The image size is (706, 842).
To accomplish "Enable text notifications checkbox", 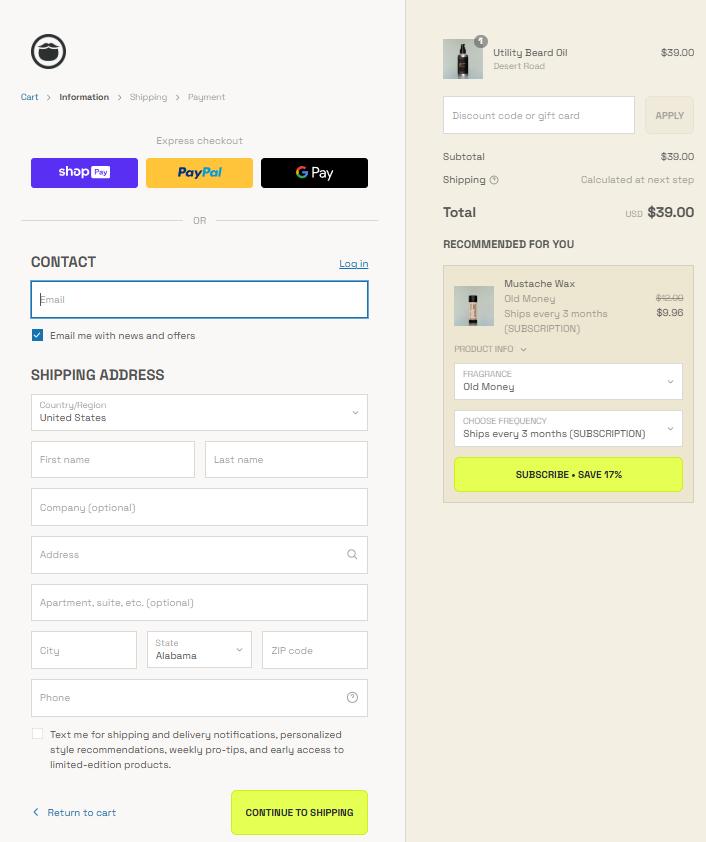I will pyautogui.click(x=38, y=734).
